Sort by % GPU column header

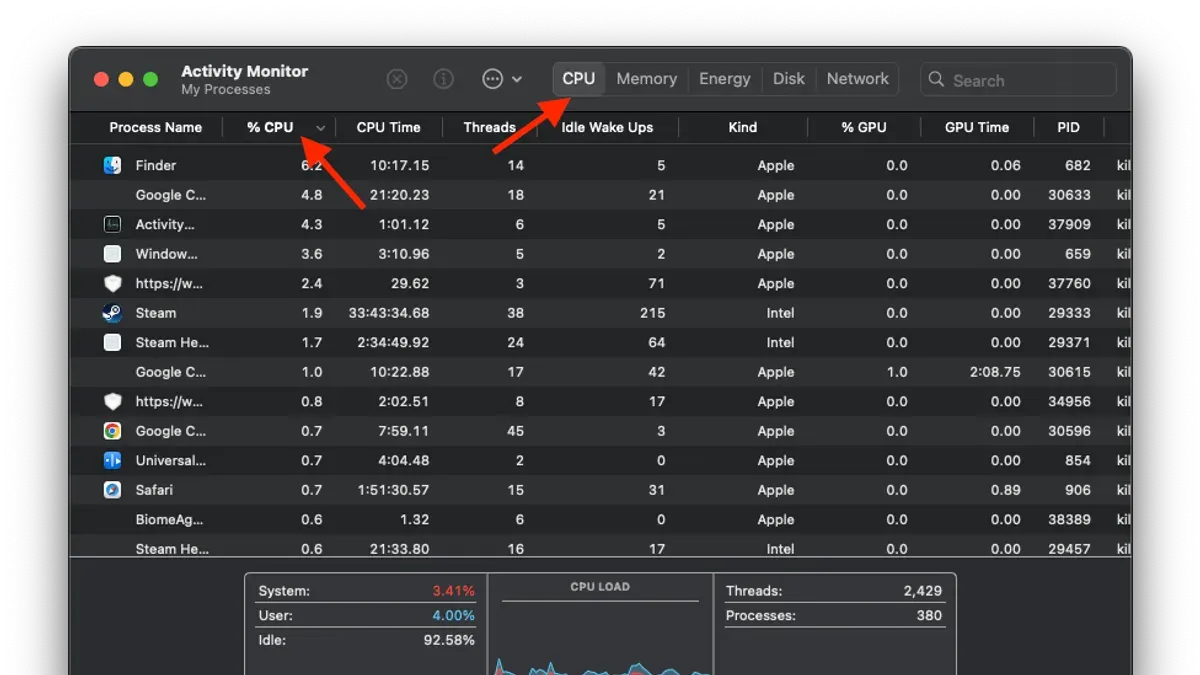pyautogui.click(x=863, y=127)
